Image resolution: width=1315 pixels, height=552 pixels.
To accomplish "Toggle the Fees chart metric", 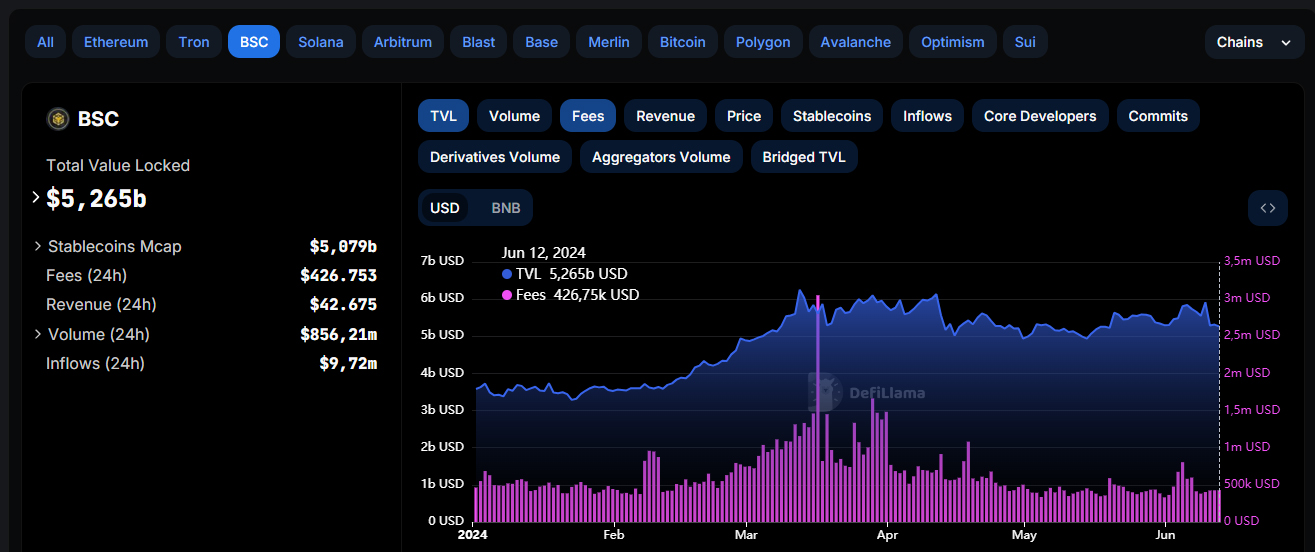I will pyautogui.click(x=588, y=116).
